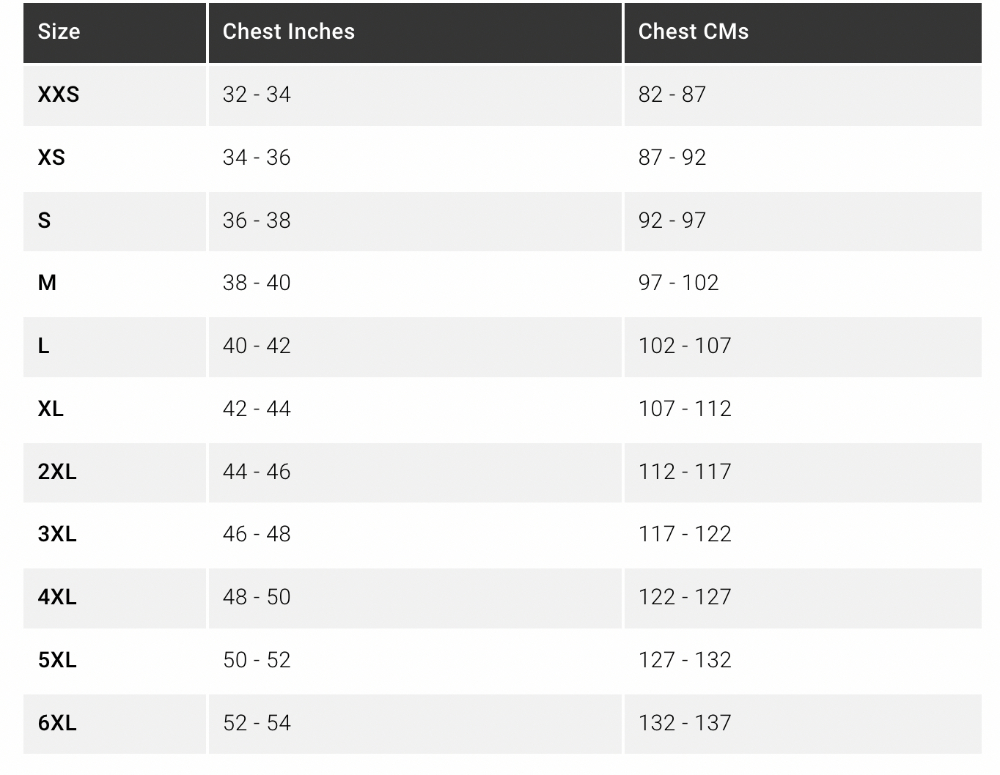
Task: Click the 112 - 117 cm value
Action: (684, 472)
